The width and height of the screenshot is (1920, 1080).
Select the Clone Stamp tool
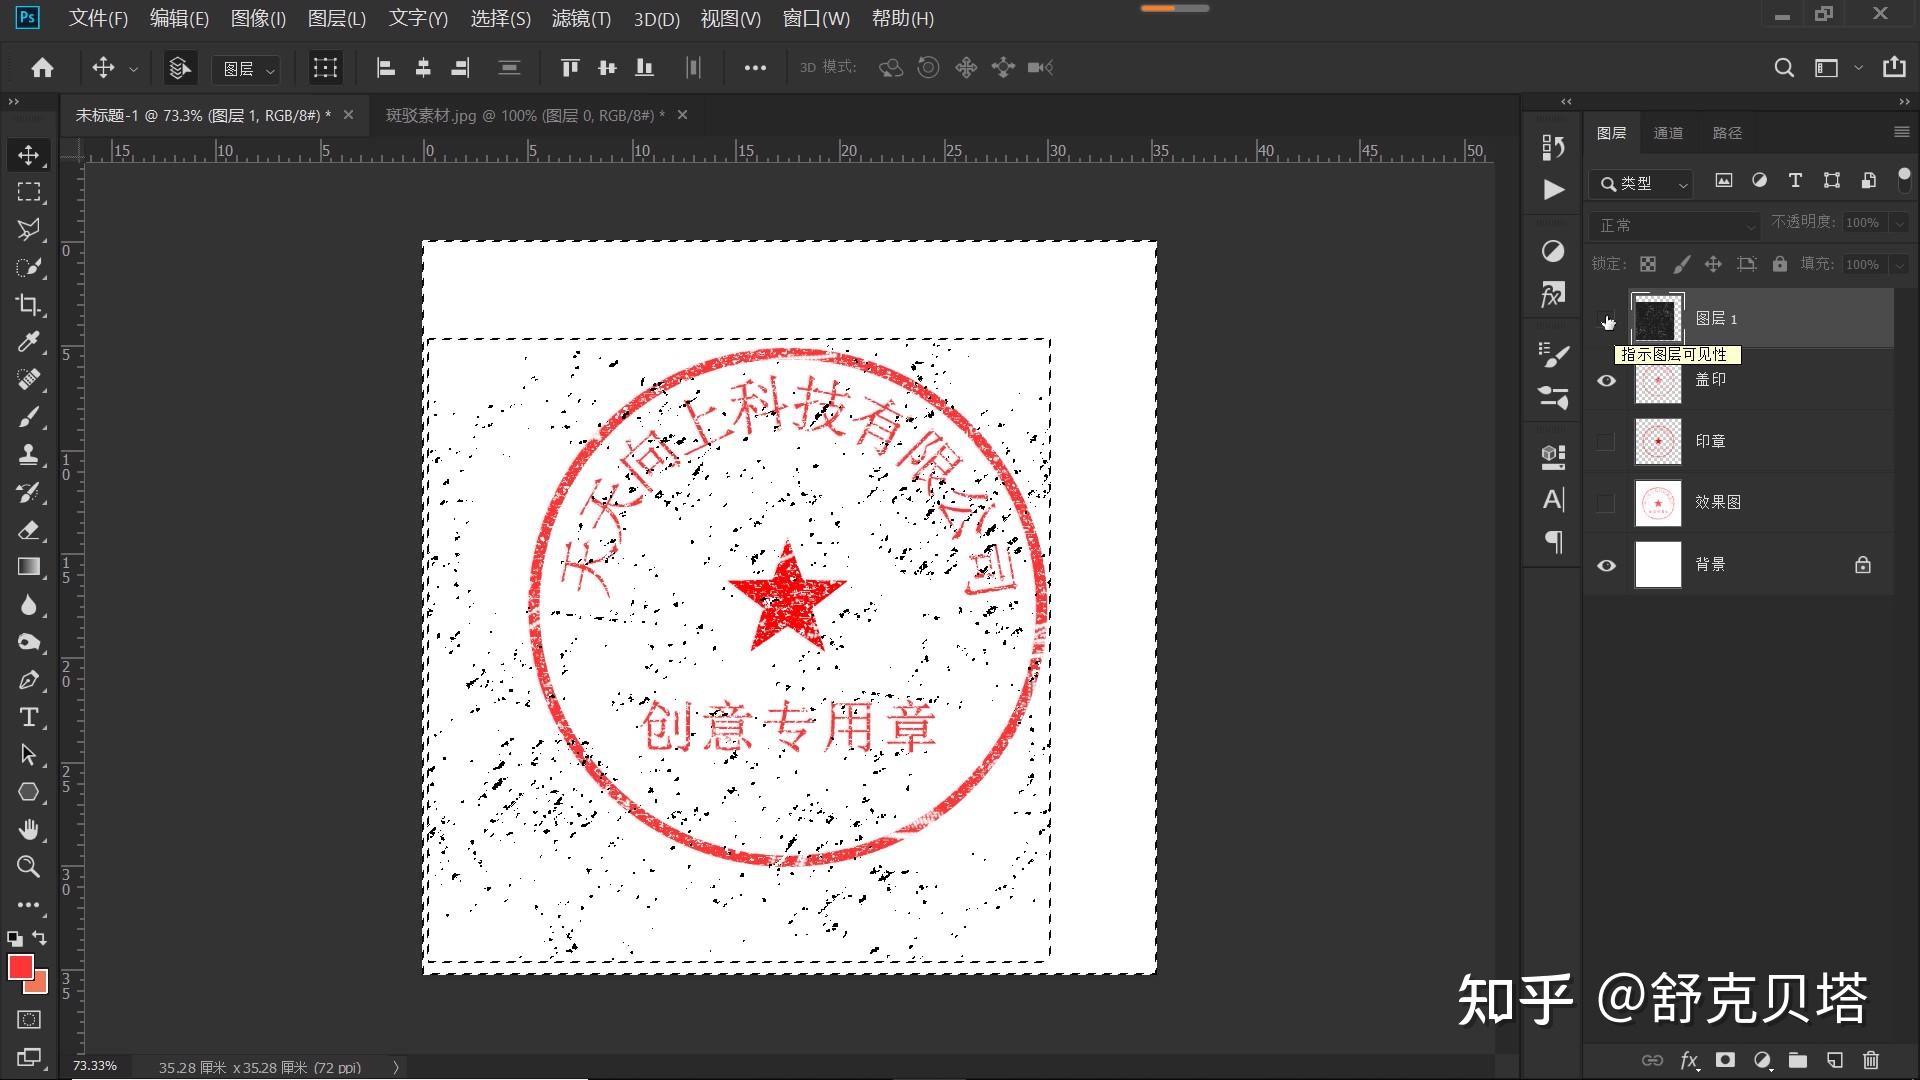click(x=28, y=455)
